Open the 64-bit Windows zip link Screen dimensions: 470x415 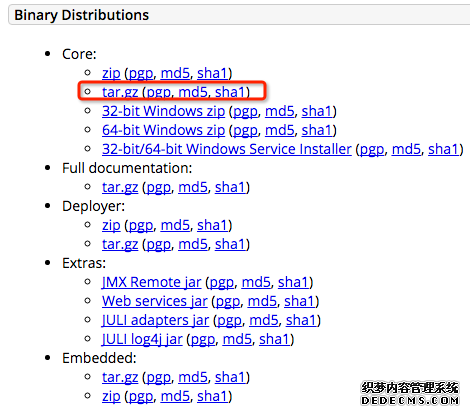pyautogui.click(x=163, y=130)
